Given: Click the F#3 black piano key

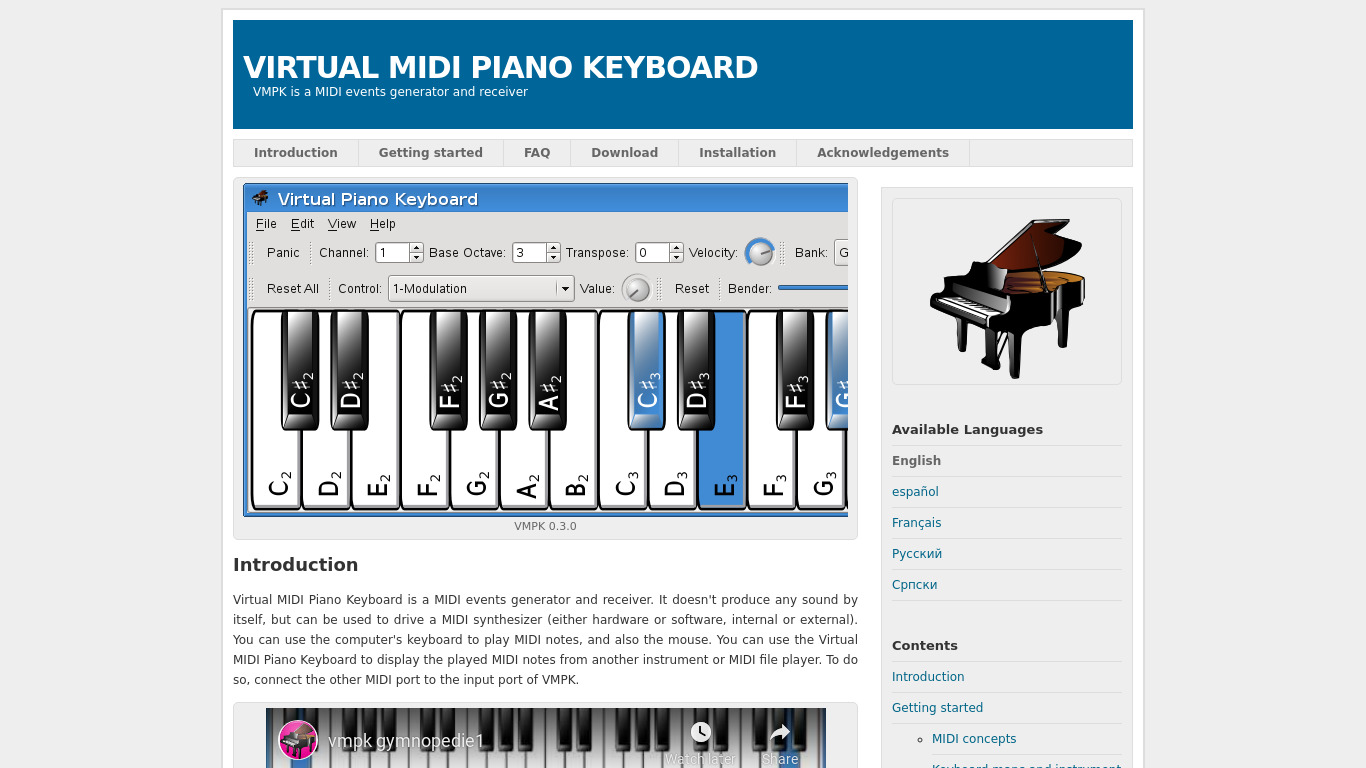Looking at the screenshot, I should 795,370.
